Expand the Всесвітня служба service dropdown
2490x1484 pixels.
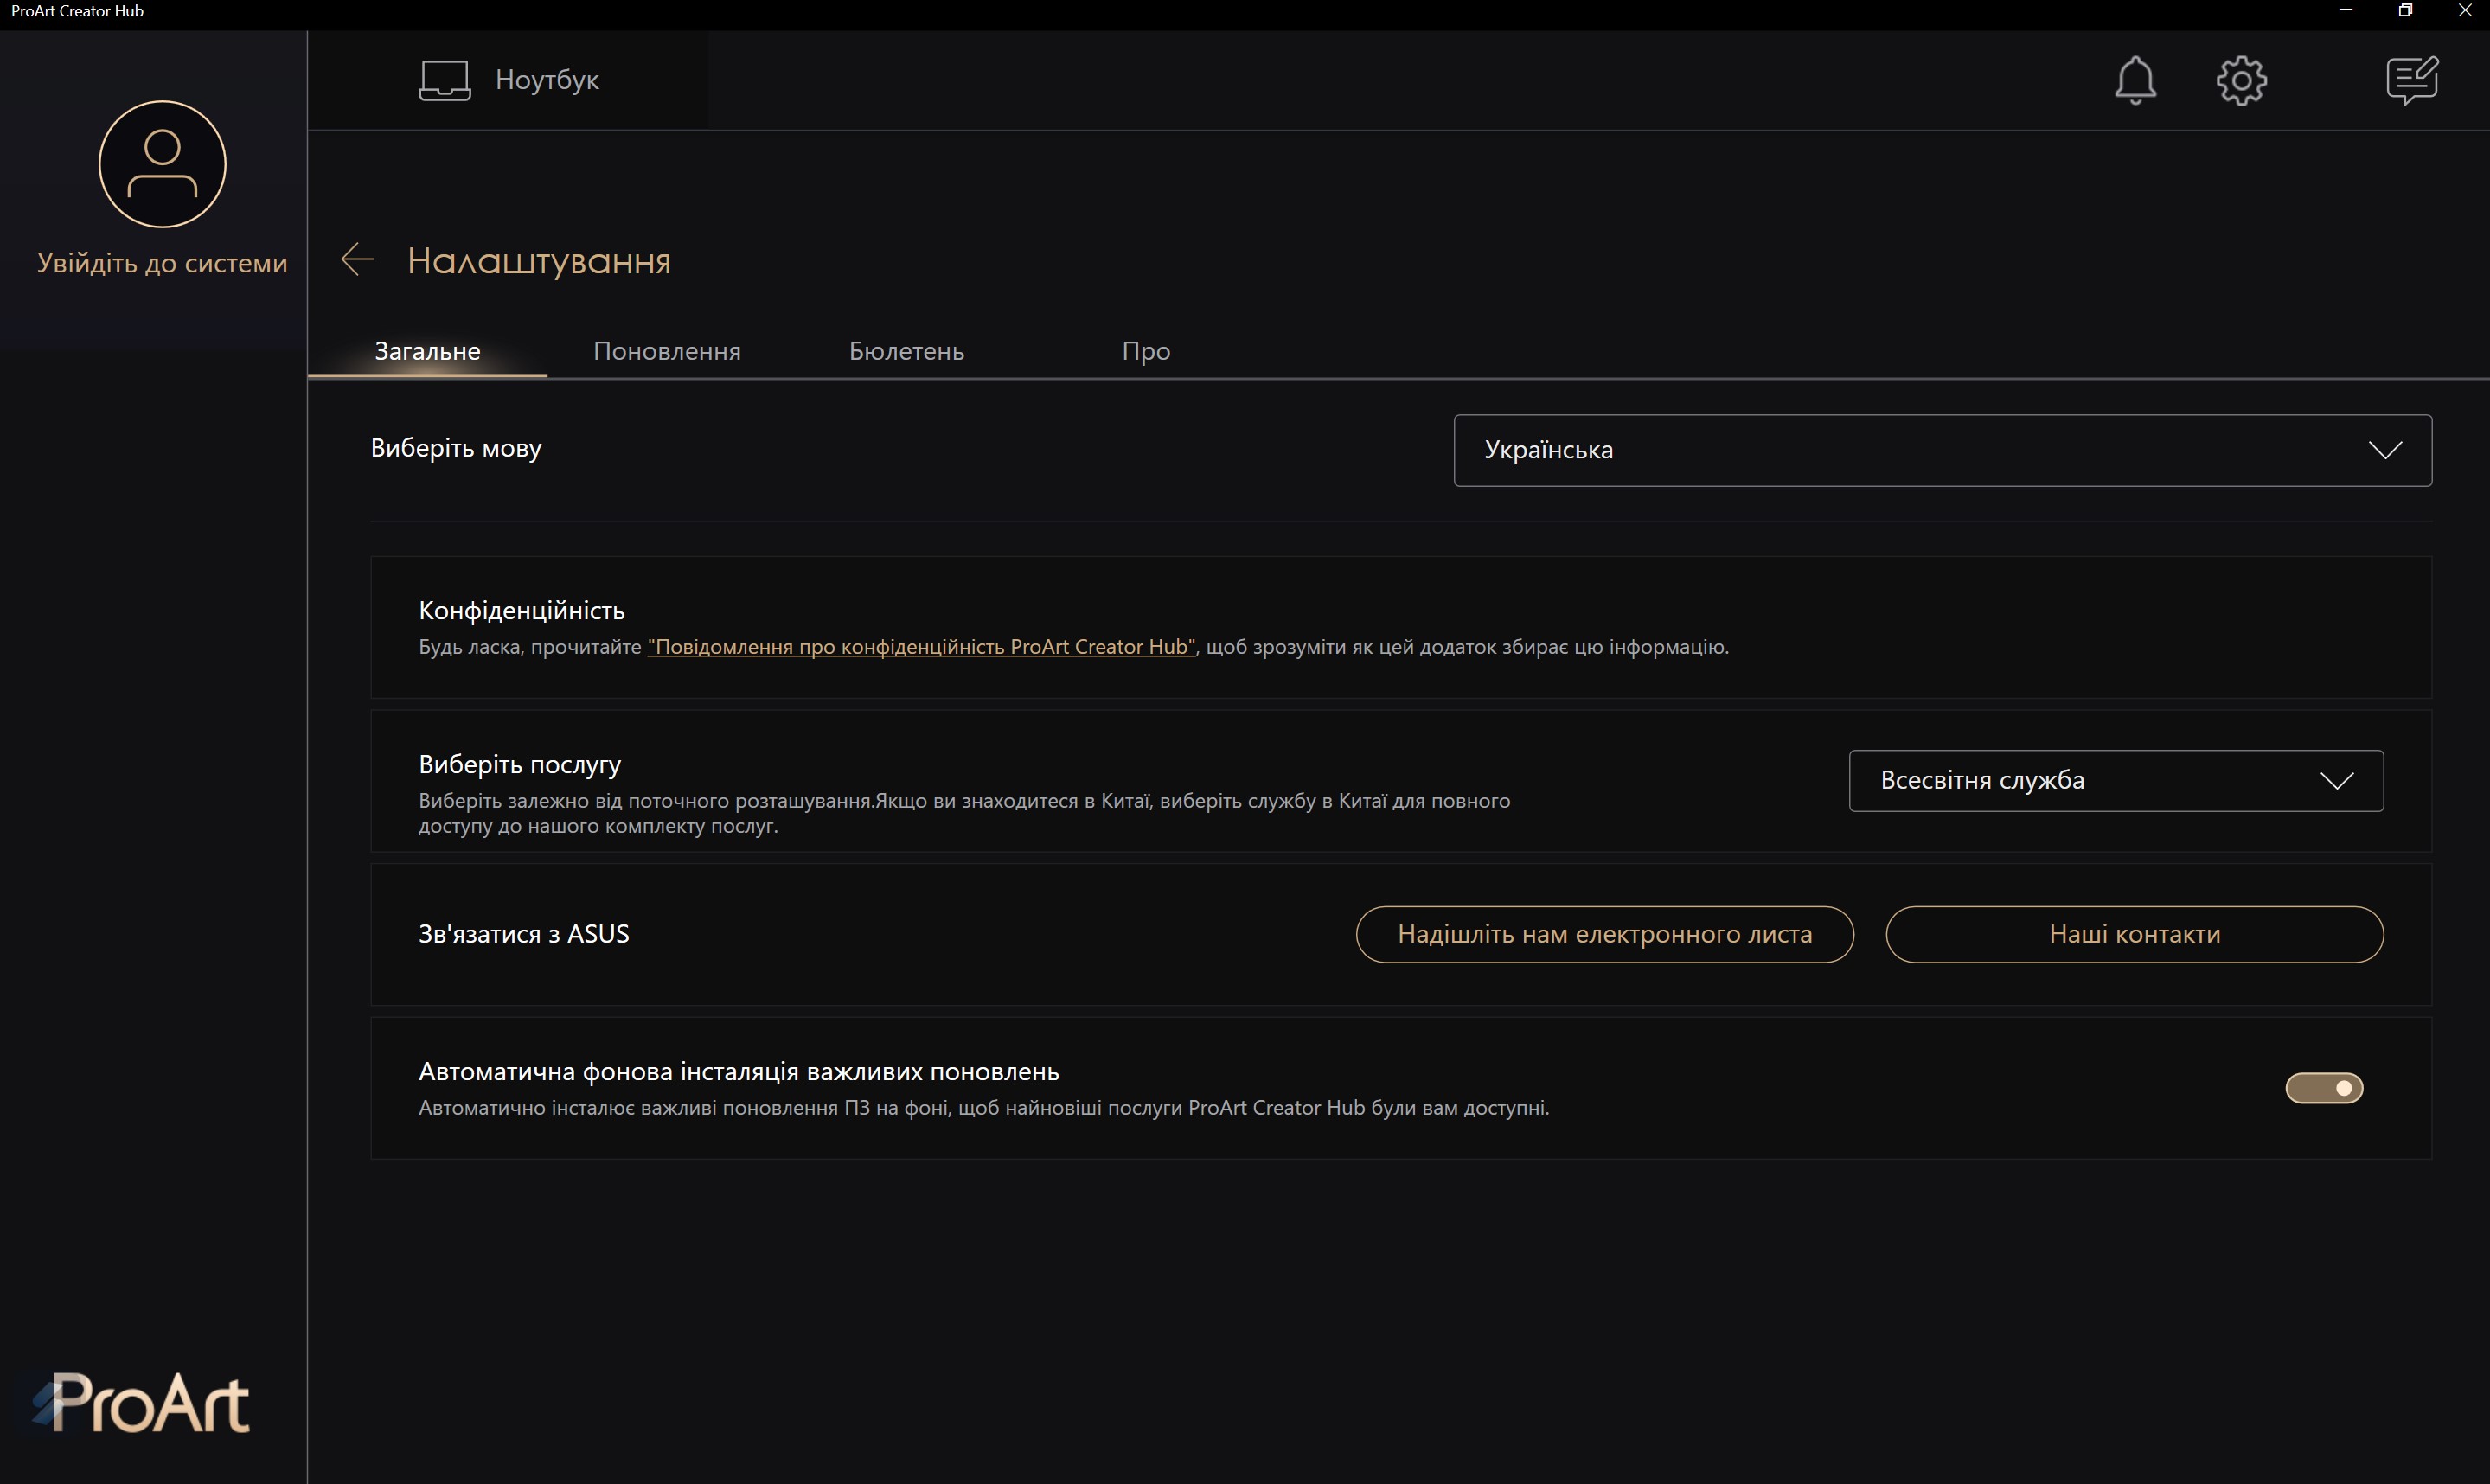2115,780
